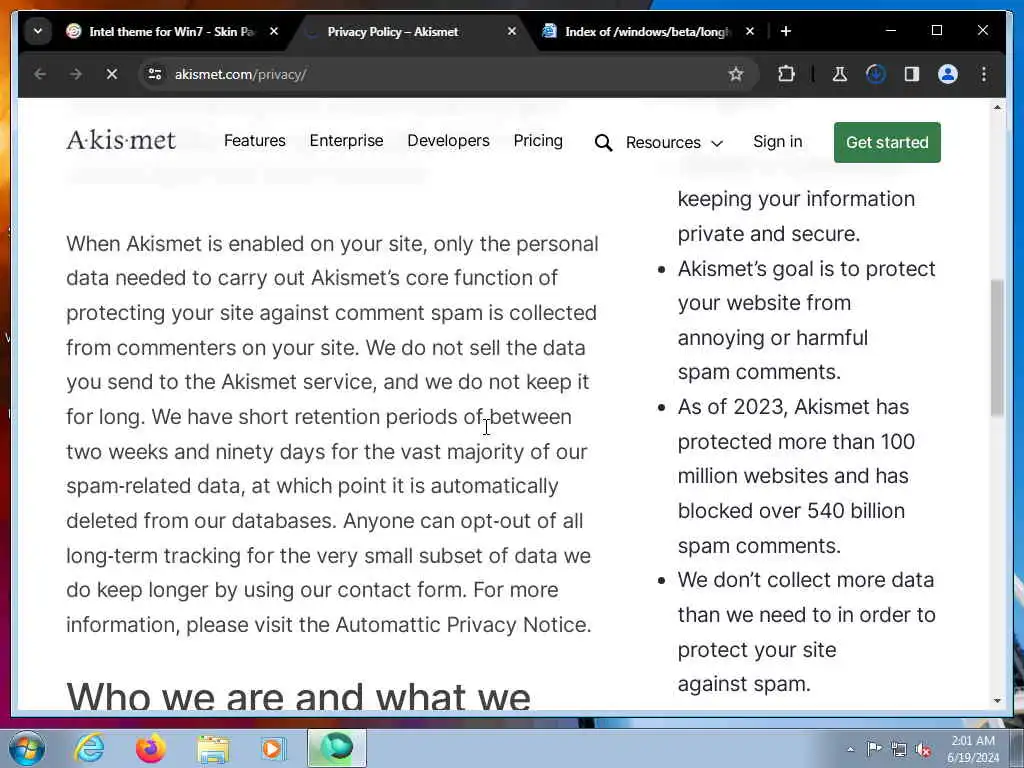Click the scrollbar up arrow

997,107
